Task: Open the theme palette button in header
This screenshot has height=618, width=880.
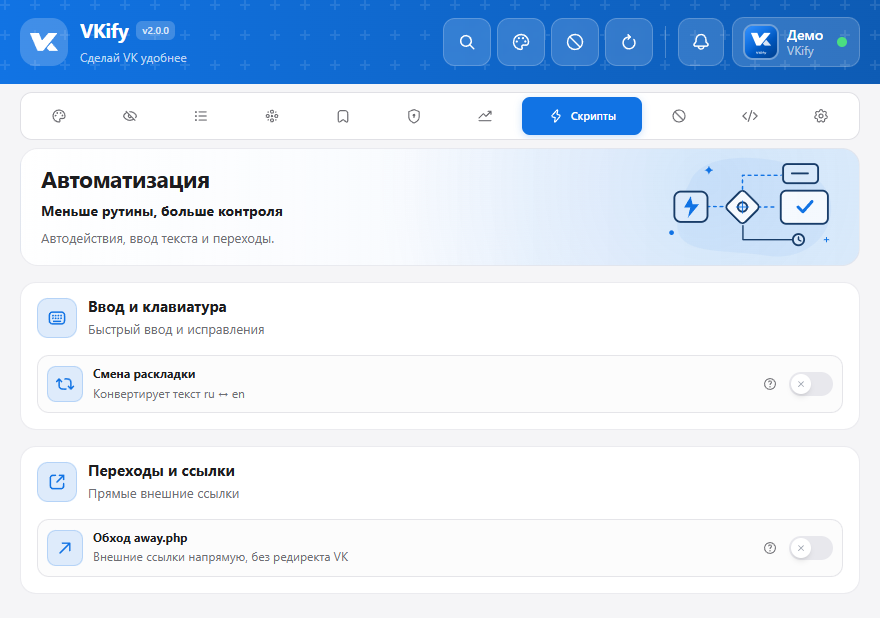Action: point(521,42)
